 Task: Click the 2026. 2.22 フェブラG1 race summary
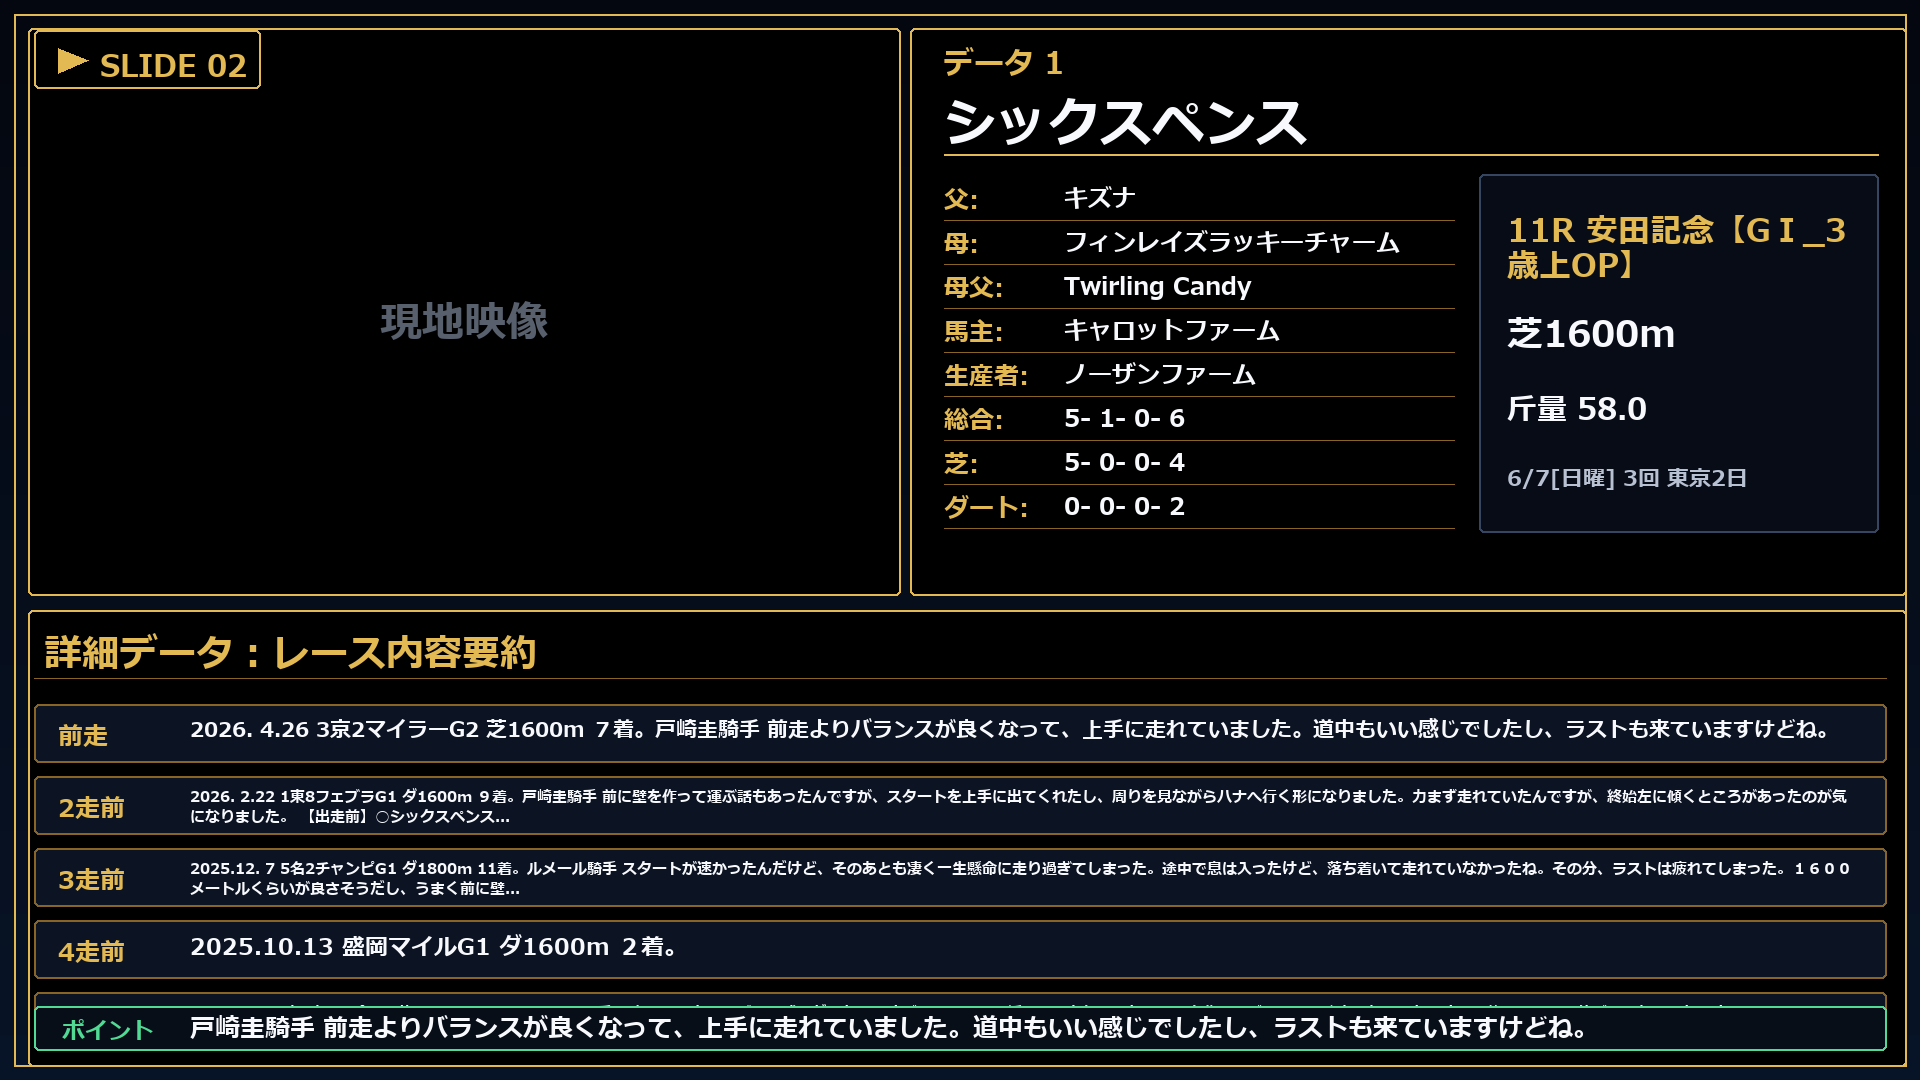1018,806
